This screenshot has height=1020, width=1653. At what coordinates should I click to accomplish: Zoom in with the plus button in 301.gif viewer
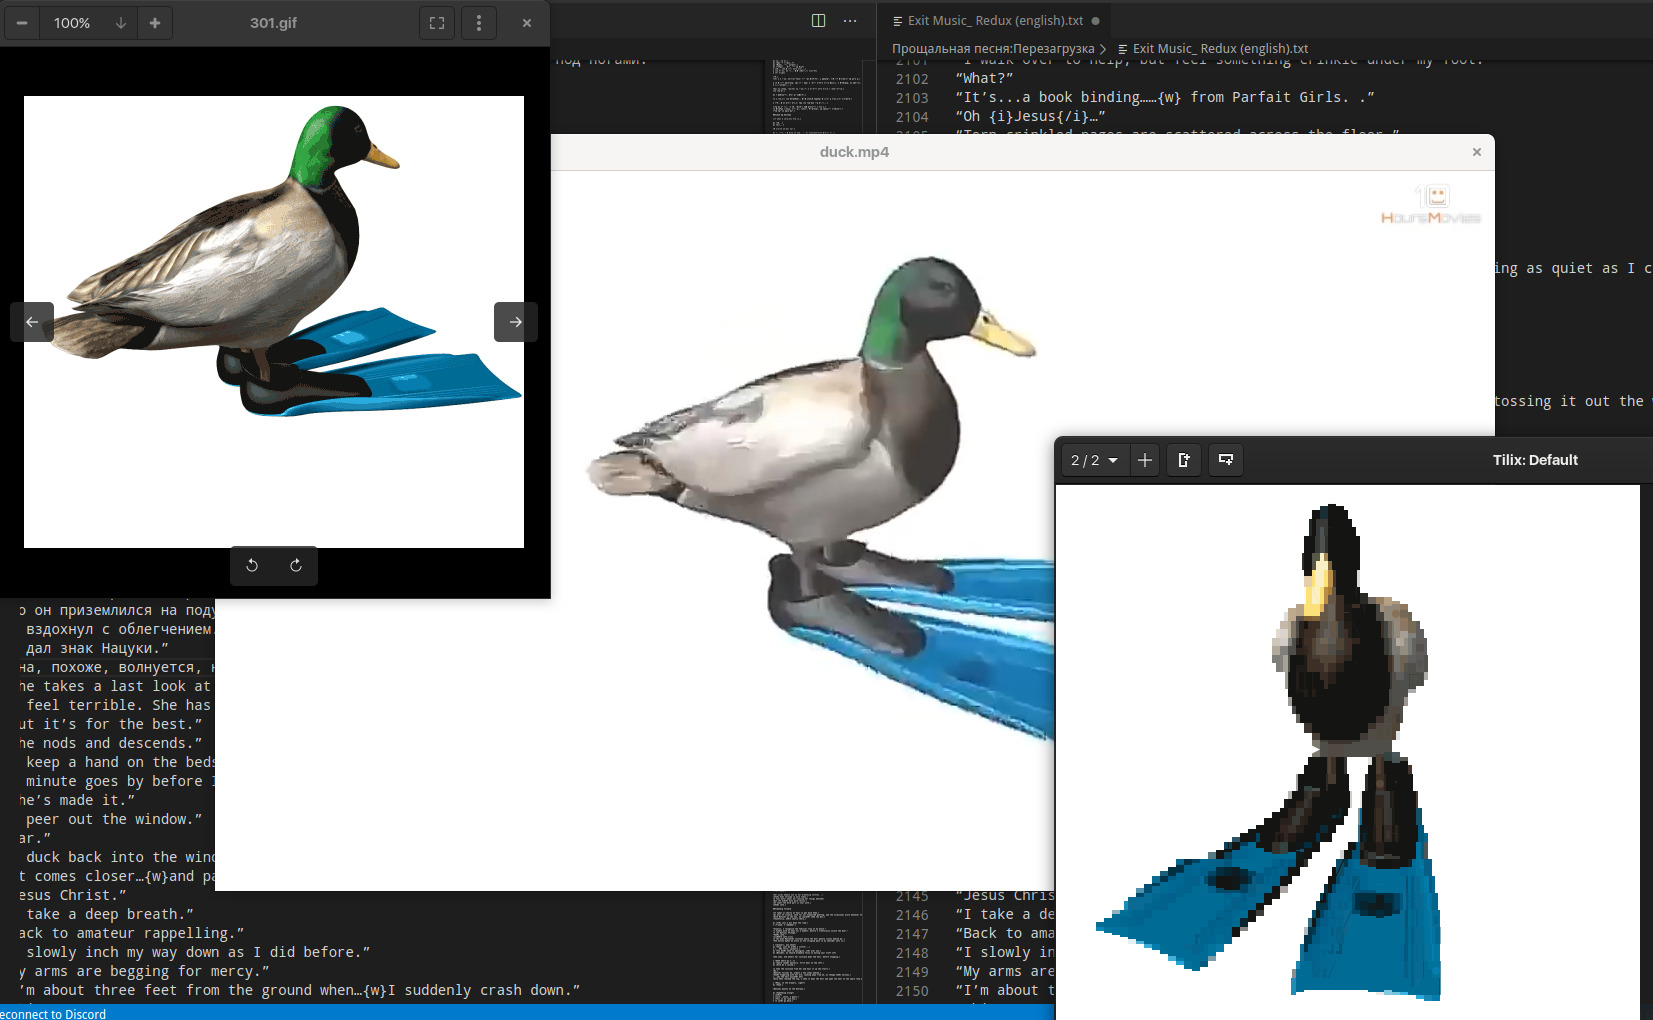155,23
